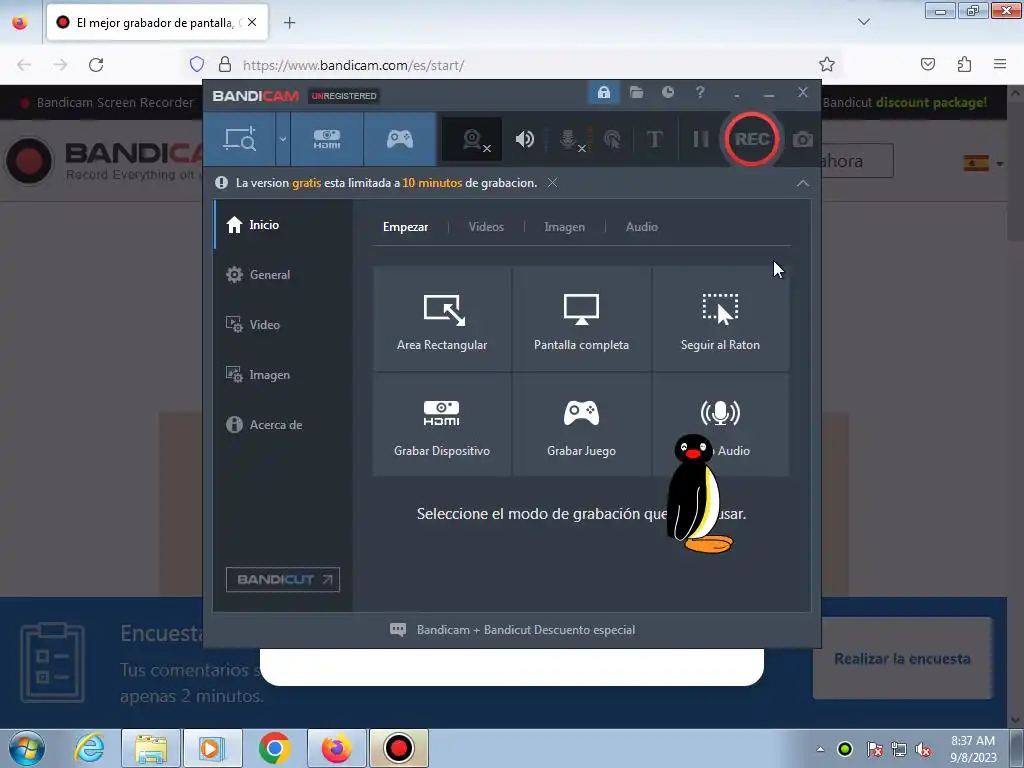Close the El mejor grabador tab
This screenshot has height=768, width=1024.
(x=252, y=23)
